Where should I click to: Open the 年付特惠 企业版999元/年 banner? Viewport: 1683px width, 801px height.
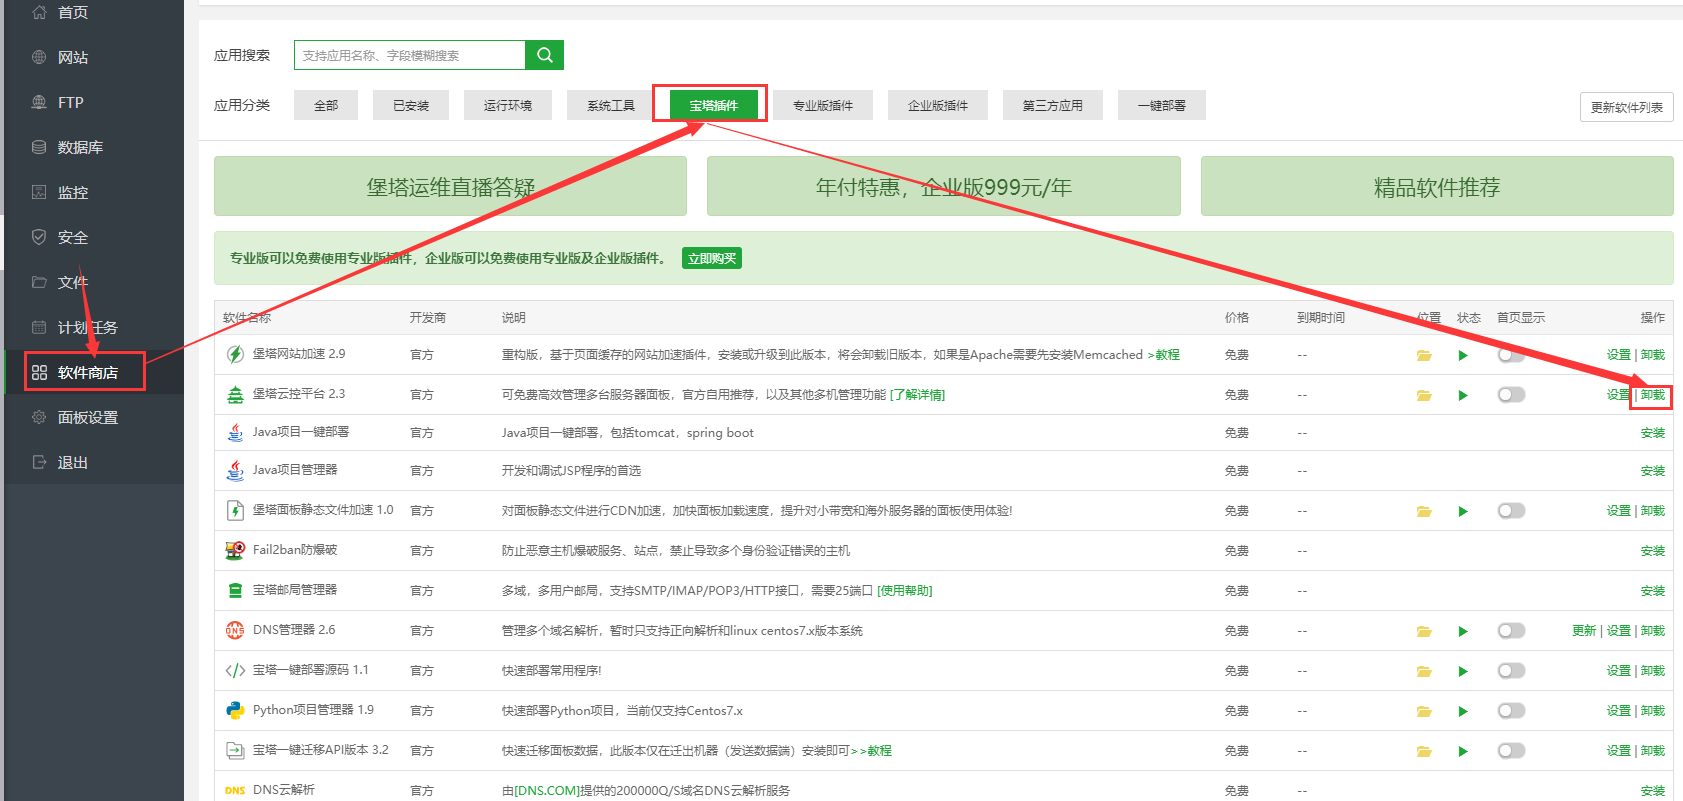coord(944,186)
